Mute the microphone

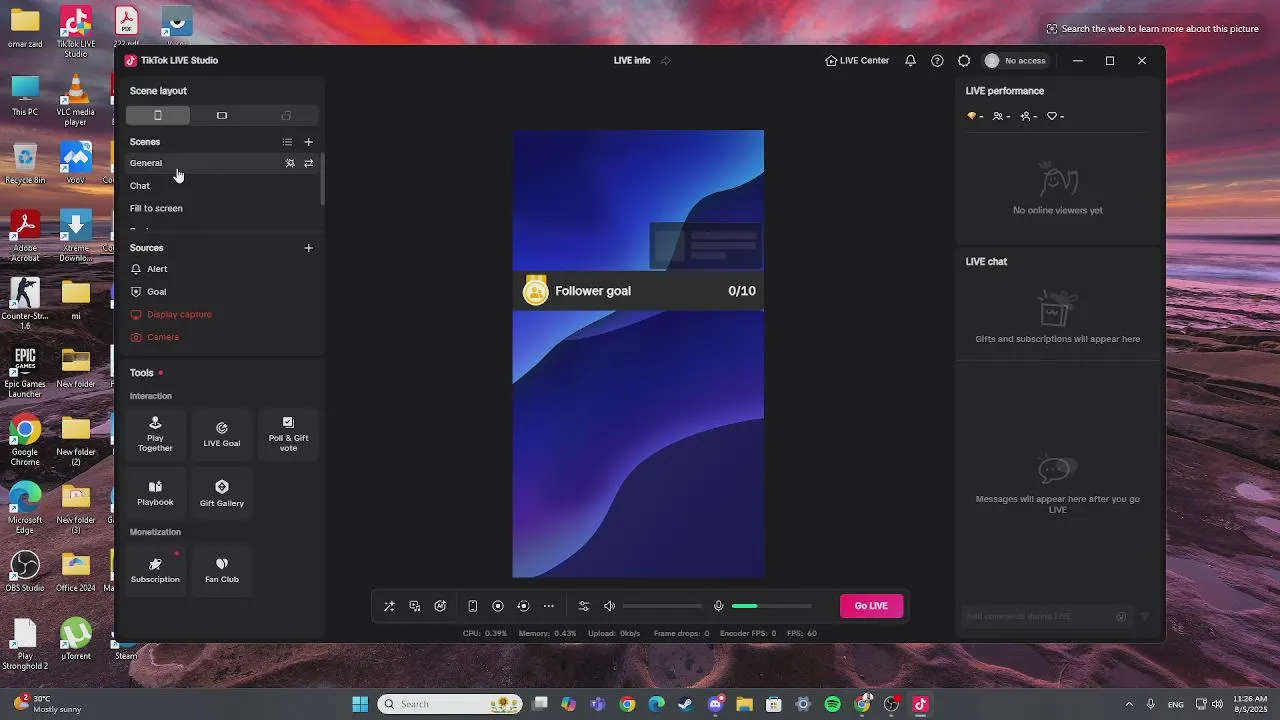pos(718,606)
